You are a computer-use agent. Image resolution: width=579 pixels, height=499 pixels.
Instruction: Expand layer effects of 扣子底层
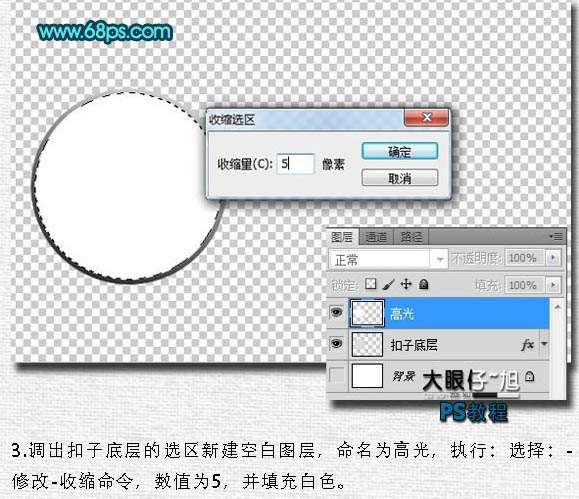tap(544, 344)
